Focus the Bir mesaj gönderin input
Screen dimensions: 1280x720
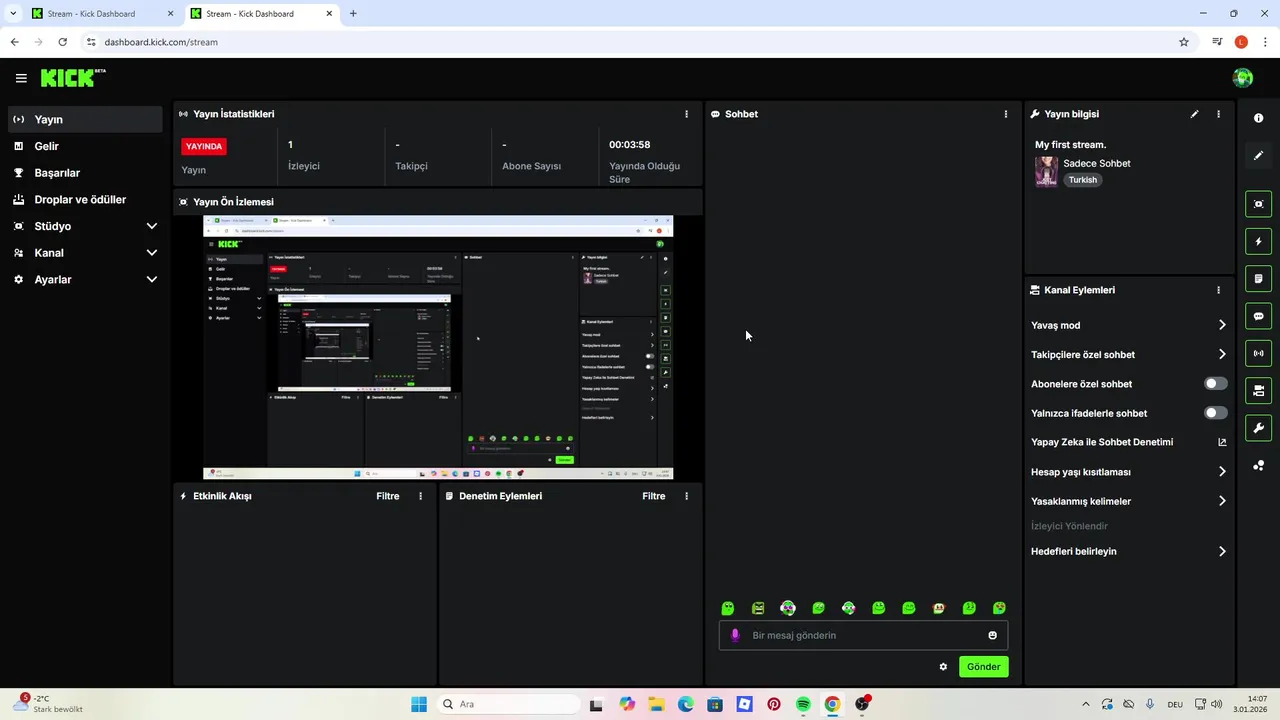[x=864, y=635]
